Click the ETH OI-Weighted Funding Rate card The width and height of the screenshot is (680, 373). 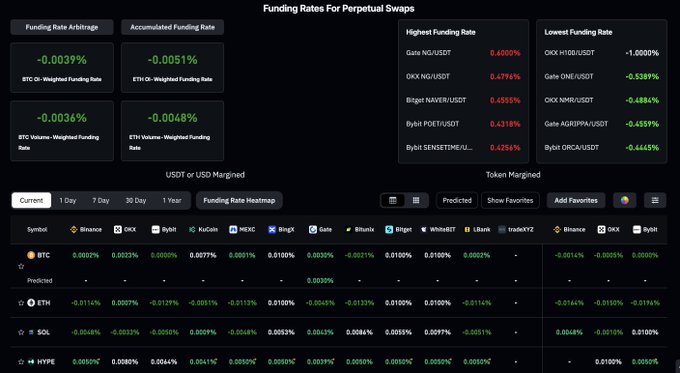173,68
